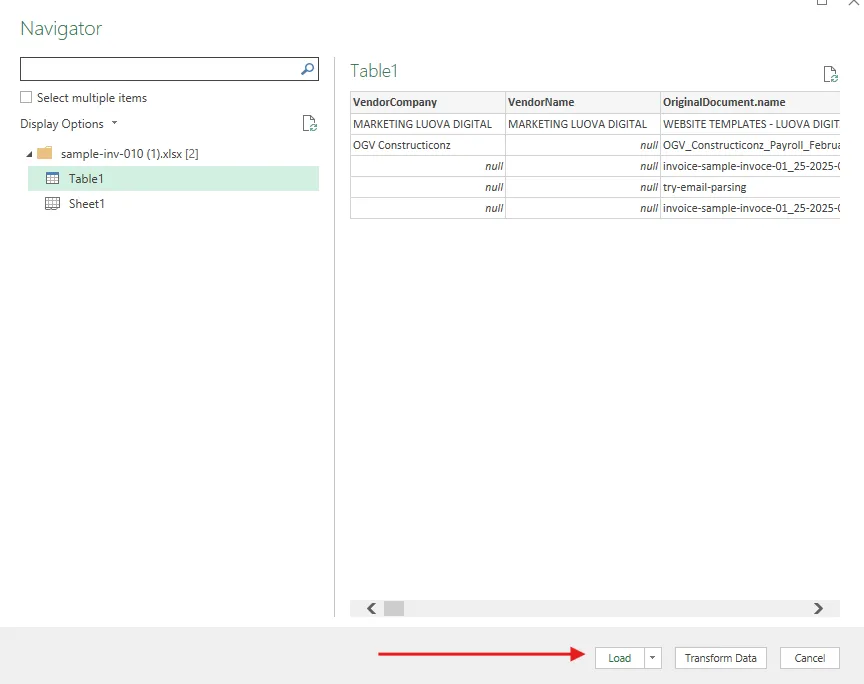This screenshot has height=684, width=864.
Task: Click the right scroll arrow in preview pane
Action: [x=818, y=608]
